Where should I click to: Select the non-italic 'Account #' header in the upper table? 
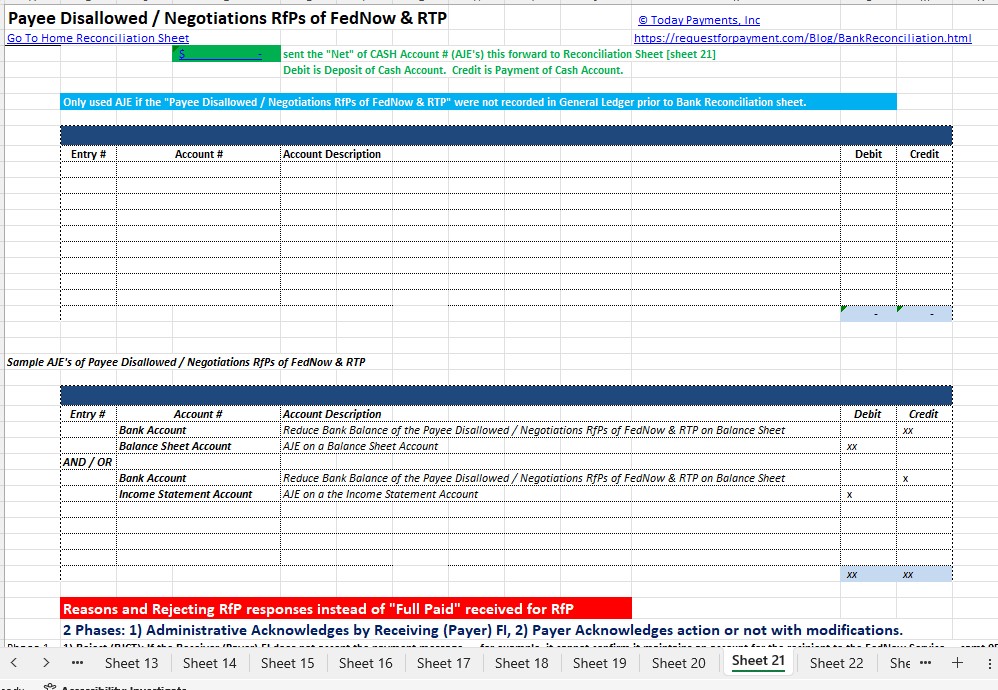(x=199, y=154)
